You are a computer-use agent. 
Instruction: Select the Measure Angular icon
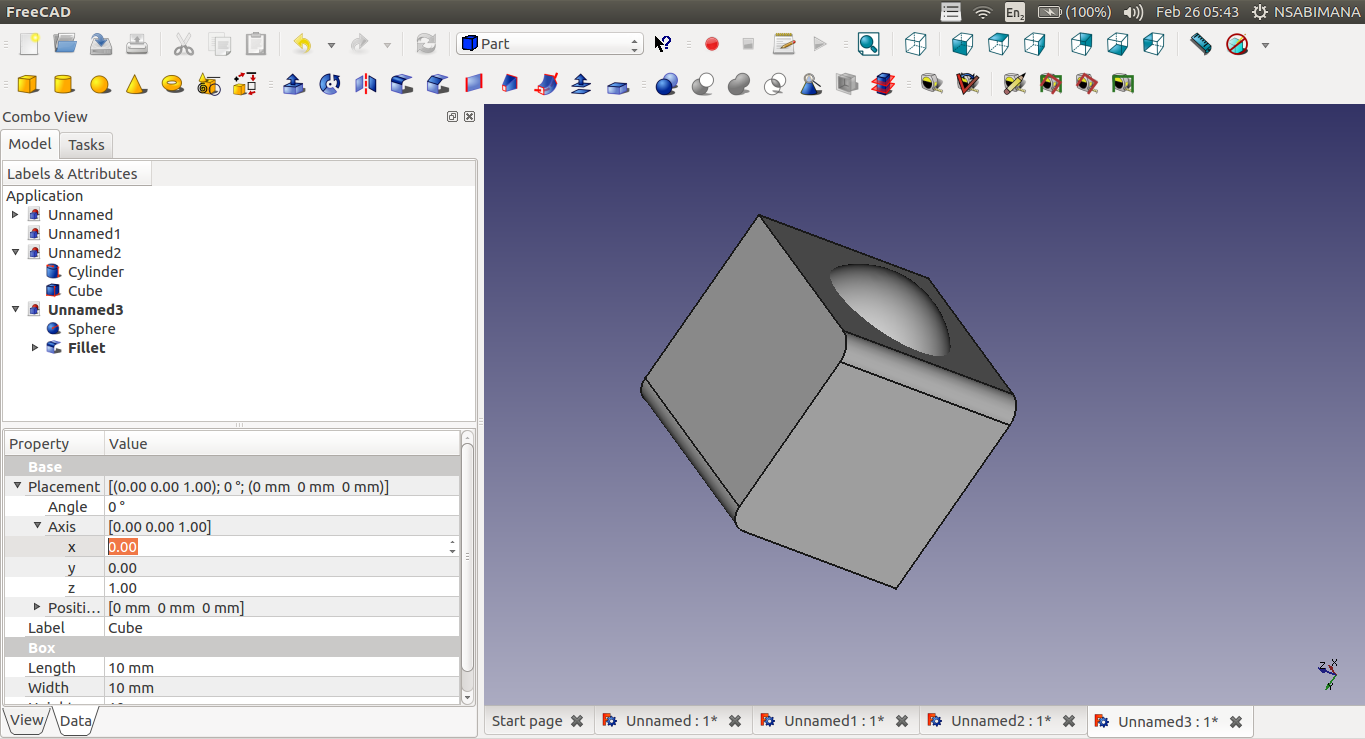coord(968,84)
